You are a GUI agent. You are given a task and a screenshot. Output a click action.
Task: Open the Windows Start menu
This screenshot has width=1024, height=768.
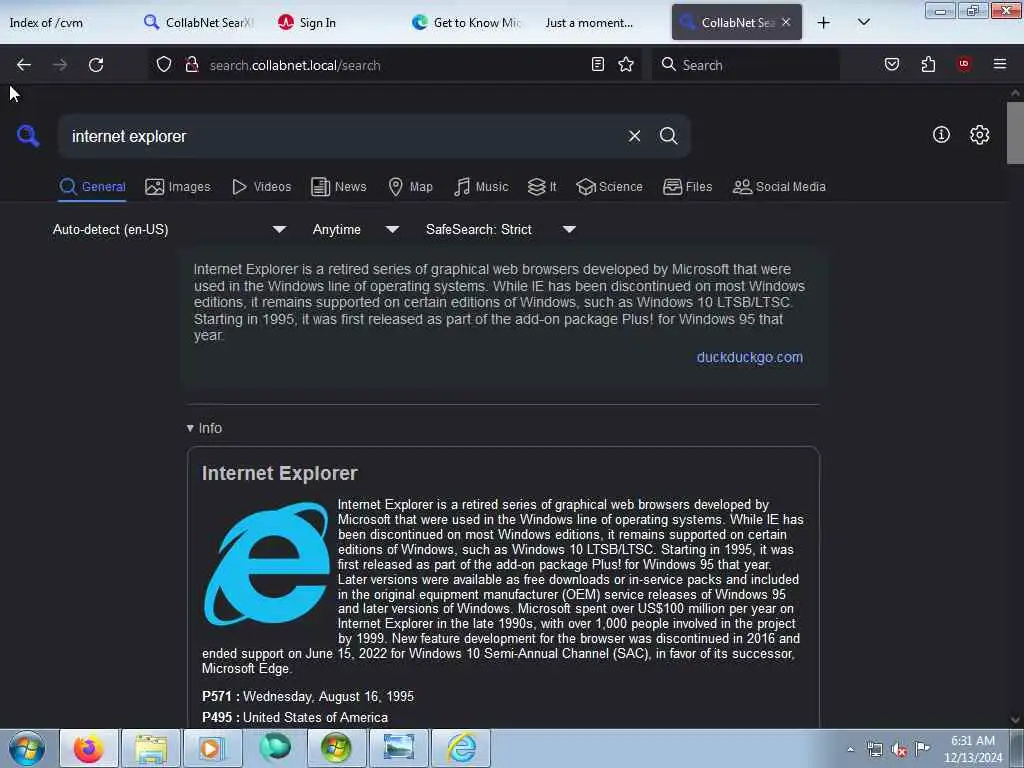pos(27,748)
